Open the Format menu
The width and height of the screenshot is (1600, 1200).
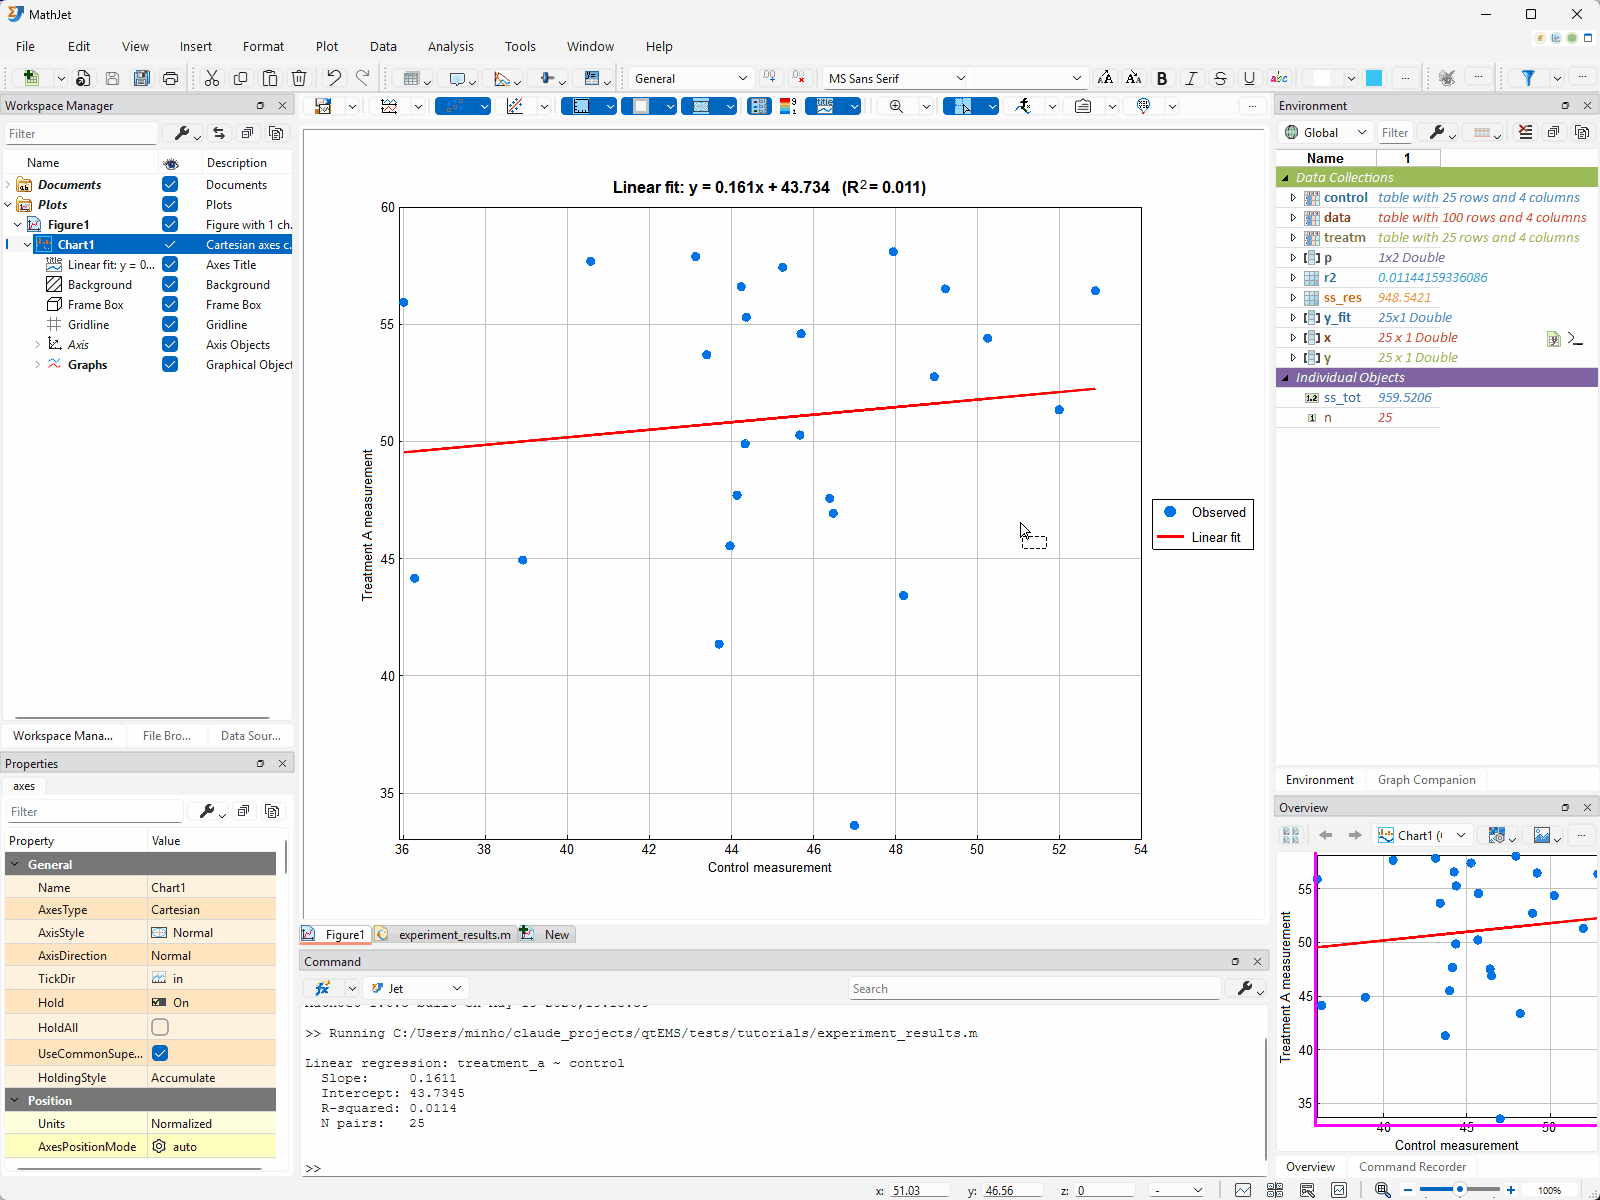(x=263, y=46)
